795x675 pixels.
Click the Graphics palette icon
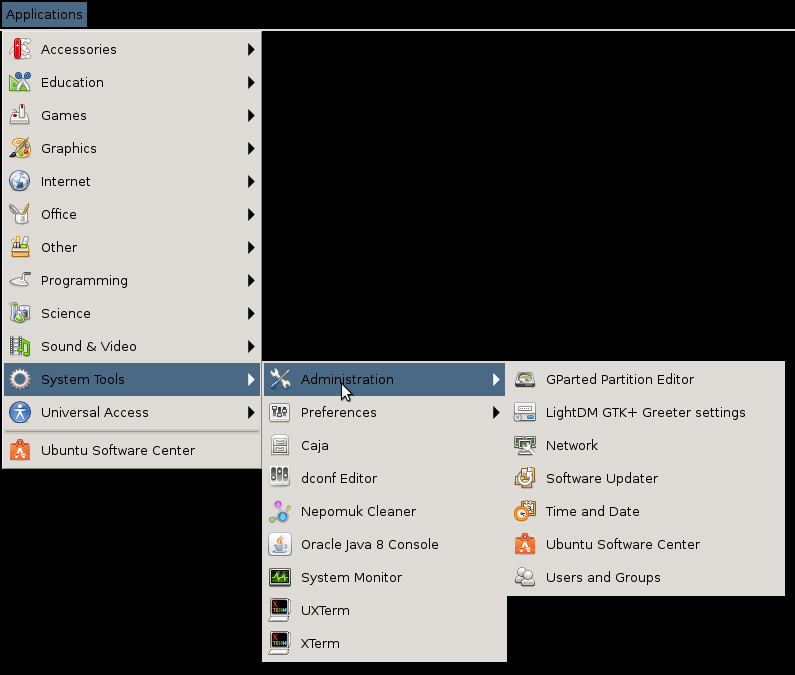click(20, 148)
